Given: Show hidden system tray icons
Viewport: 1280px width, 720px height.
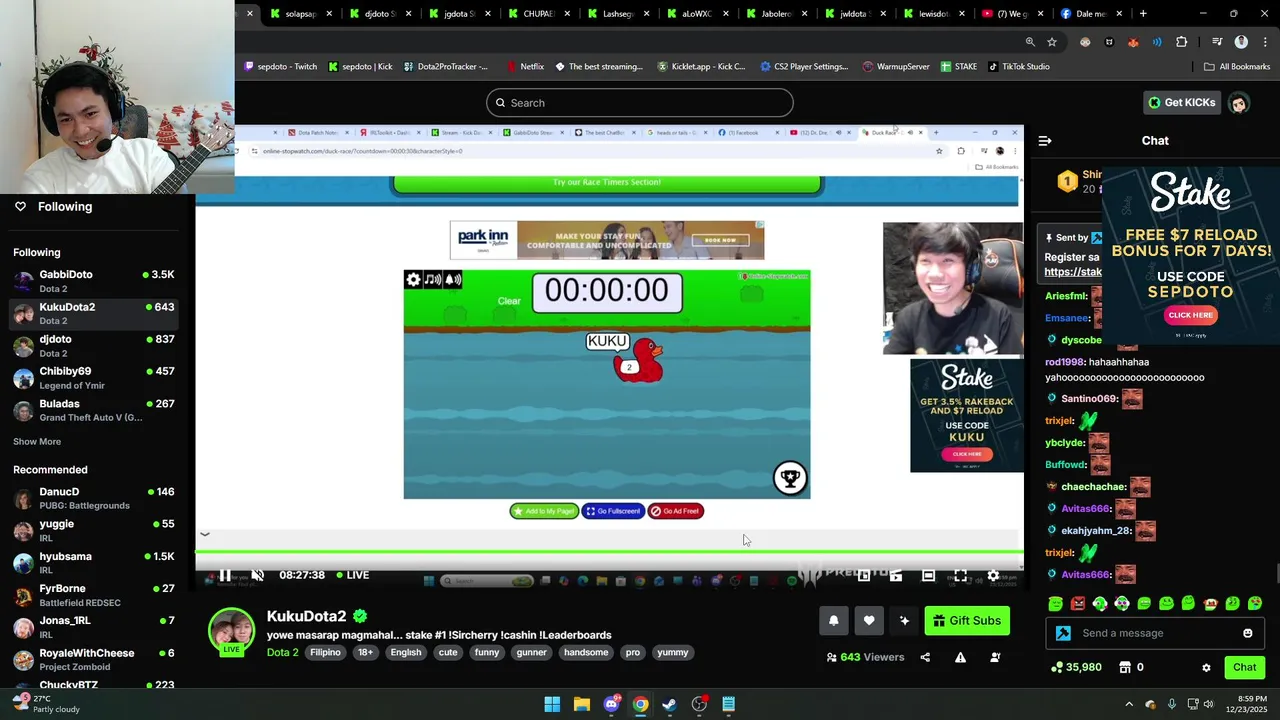Looking at the screenshot, I should (x=1129, y=704).
